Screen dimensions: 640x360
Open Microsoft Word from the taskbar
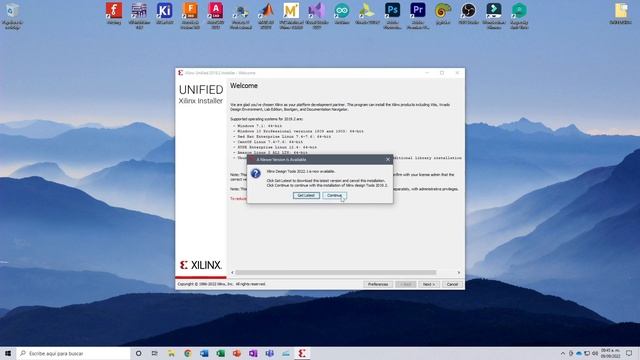click(x=204, y=353)
